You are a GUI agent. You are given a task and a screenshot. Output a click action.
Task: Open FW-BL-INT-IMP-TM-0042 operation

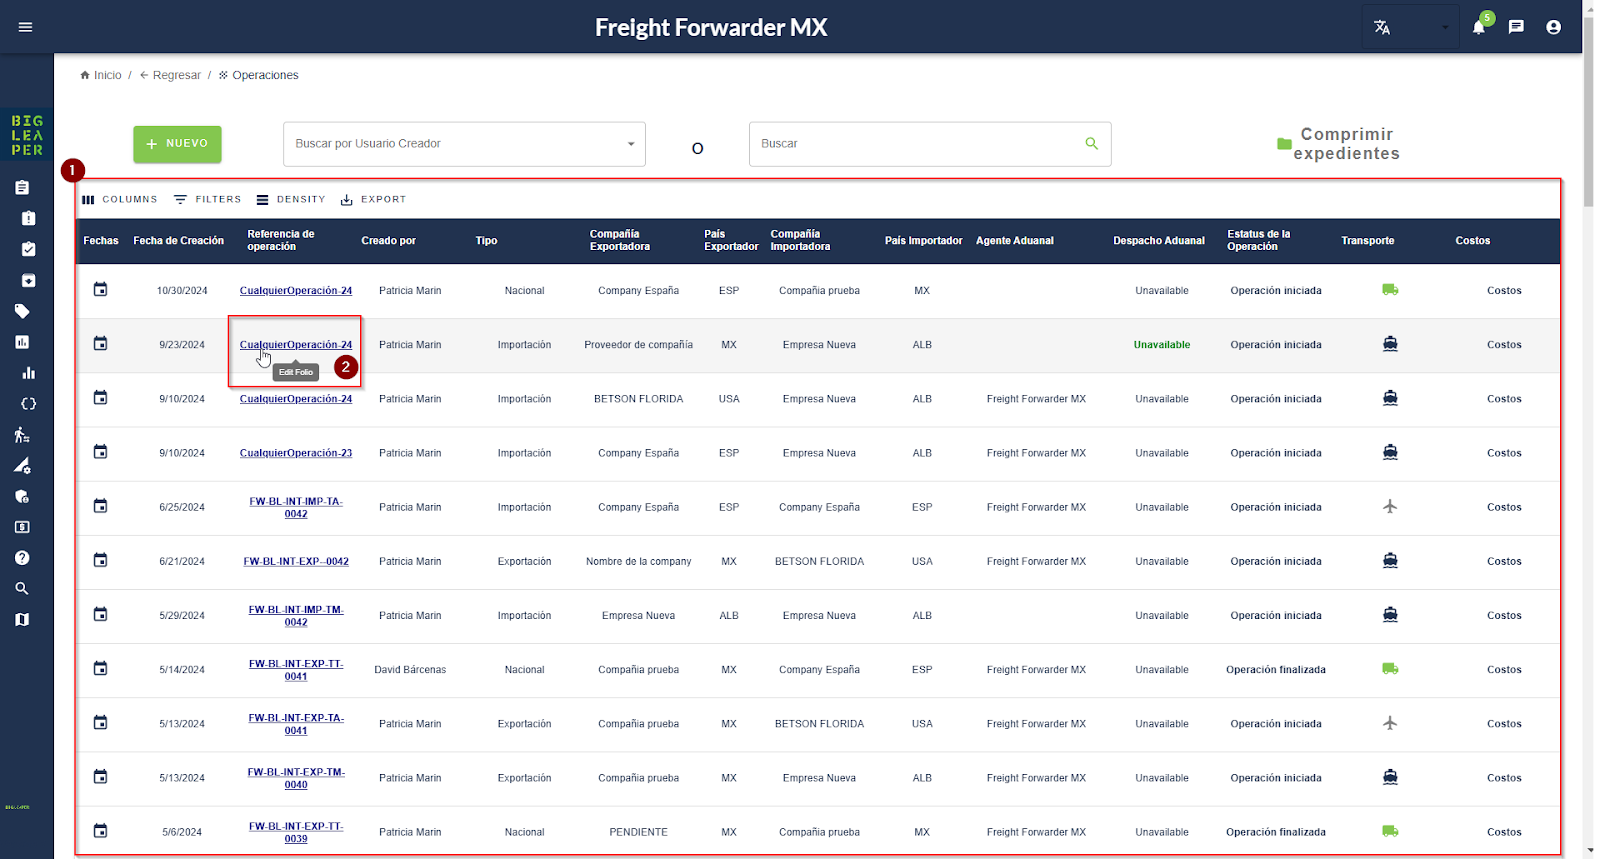click(296, 616)
